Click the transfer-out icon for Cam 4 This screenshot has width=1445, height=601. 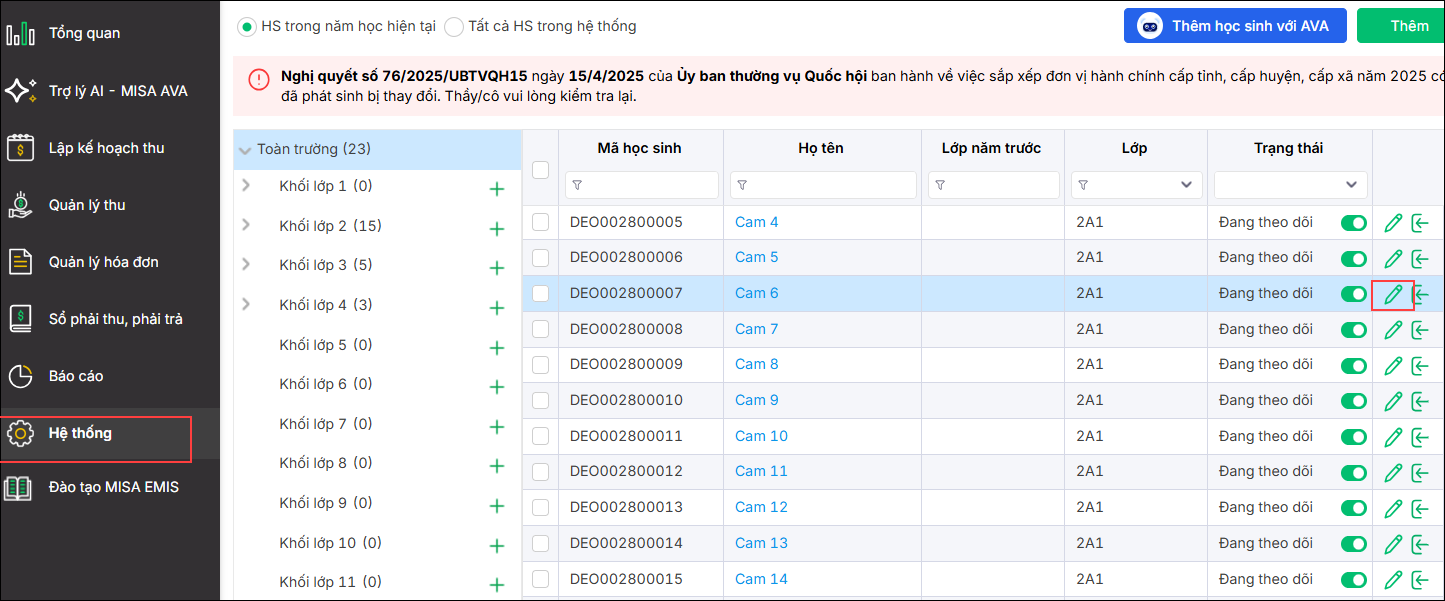pyautogui.click(x=1420, y=223)
